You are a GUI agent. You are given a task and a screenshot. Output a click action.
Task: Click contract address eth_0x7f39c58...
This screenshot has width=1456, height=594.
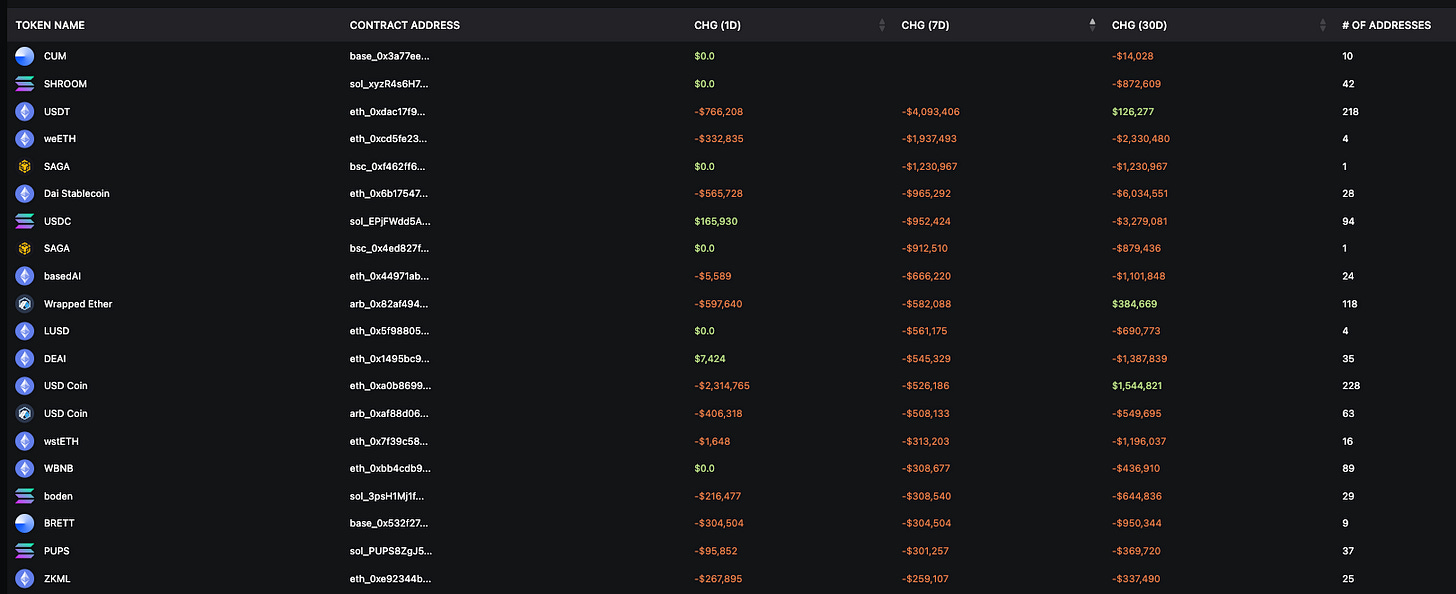[389, 441]
